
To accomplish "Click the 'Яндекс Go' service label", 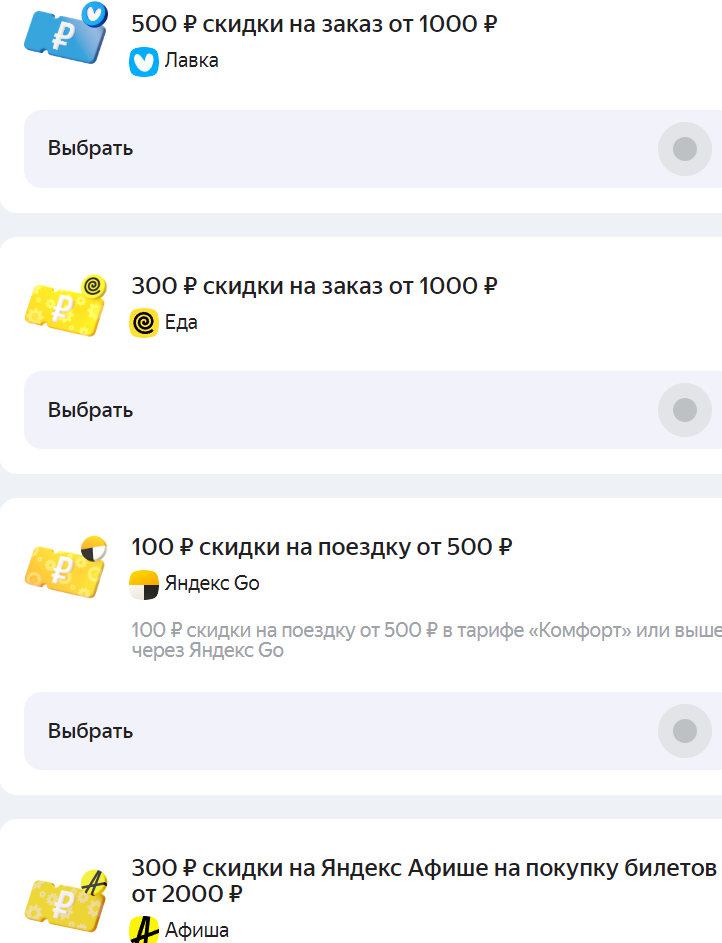I will tap(212, 583).
